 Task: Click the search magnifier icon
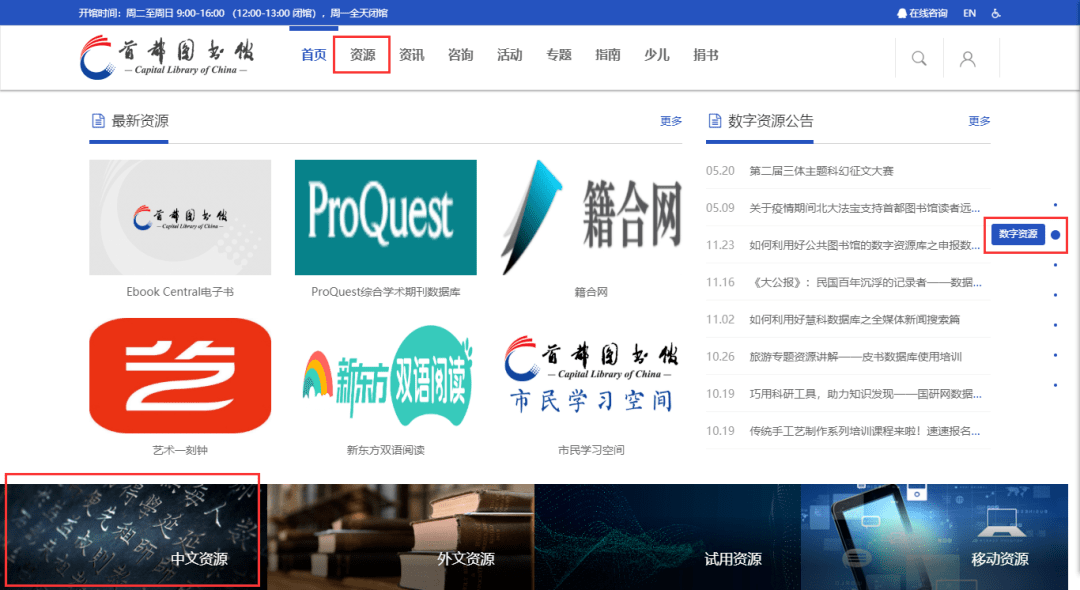(918, 59)
